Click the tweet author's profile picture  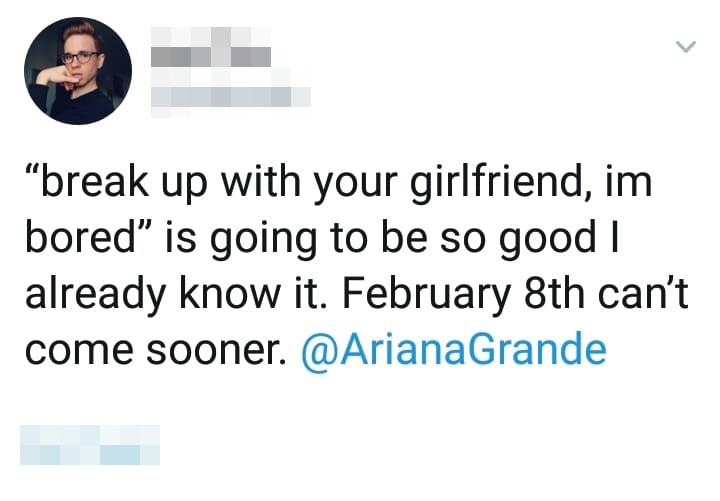click(77, 70)
